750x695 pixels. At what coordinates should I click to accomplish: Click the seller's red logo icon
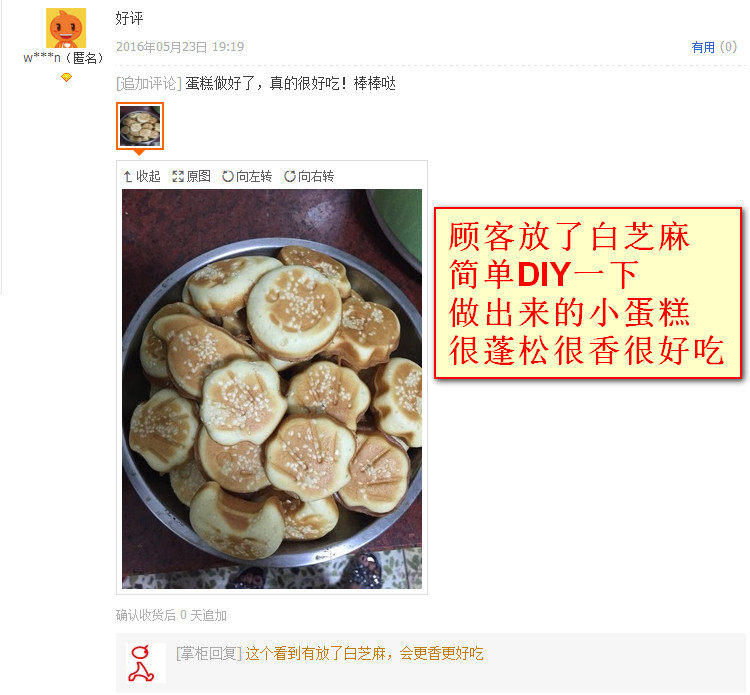pos(142,663)
